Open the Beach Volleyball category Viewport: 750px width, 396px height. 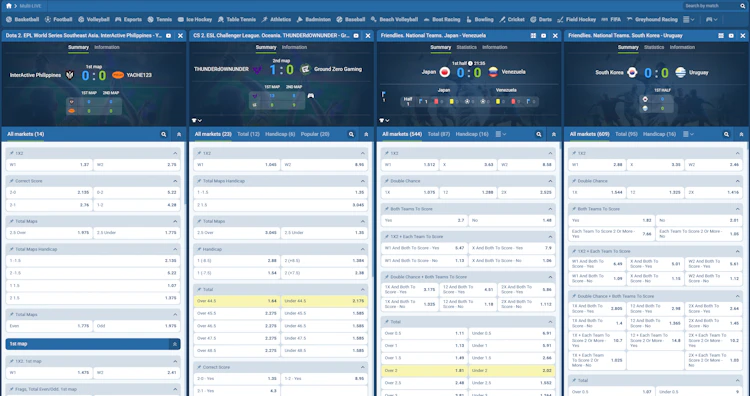(394, 20)
